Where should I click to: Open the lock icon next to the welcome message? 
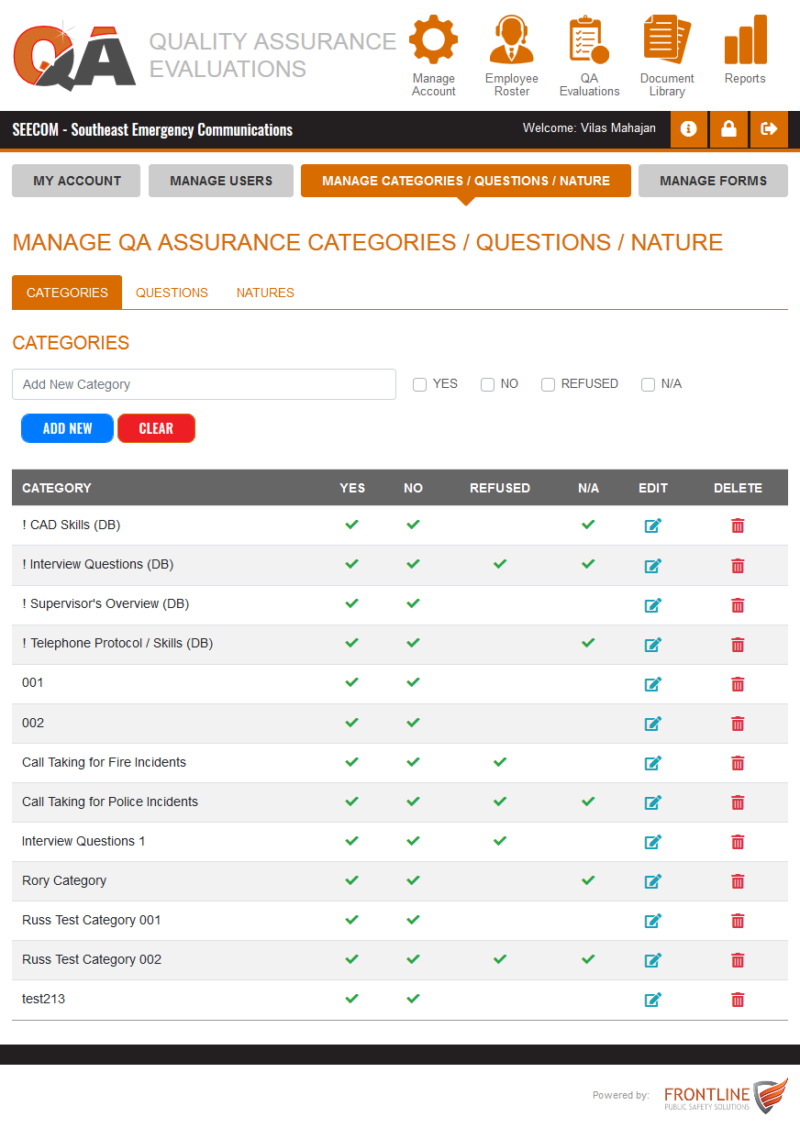pos(728,129)
